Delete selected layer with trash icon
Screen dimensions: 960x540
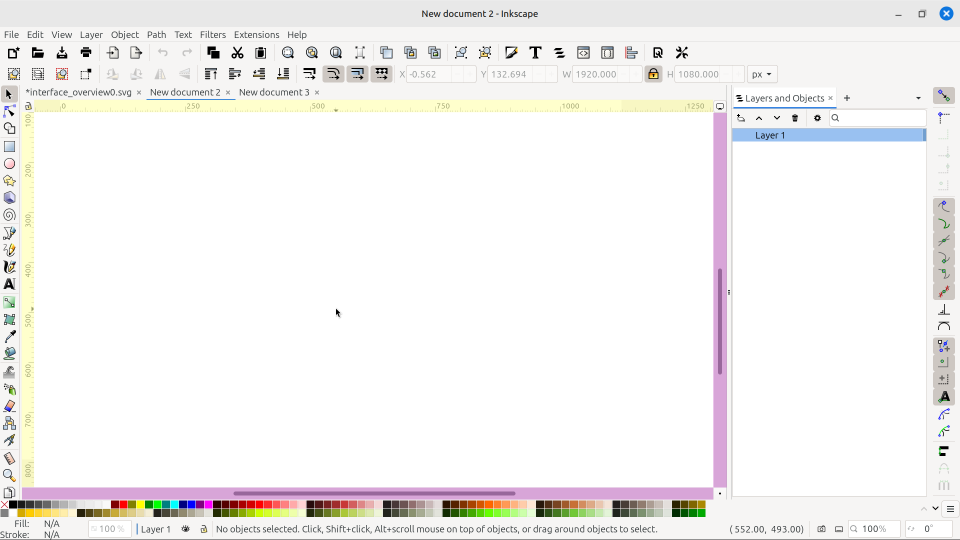point(795,118)
